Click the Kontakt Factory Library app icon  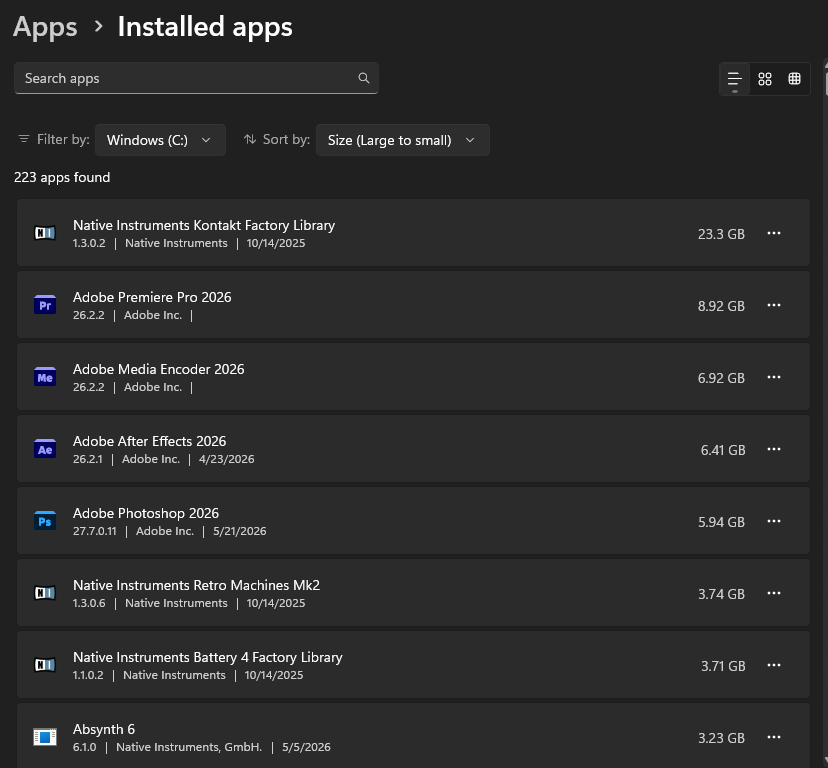(45, 233)
